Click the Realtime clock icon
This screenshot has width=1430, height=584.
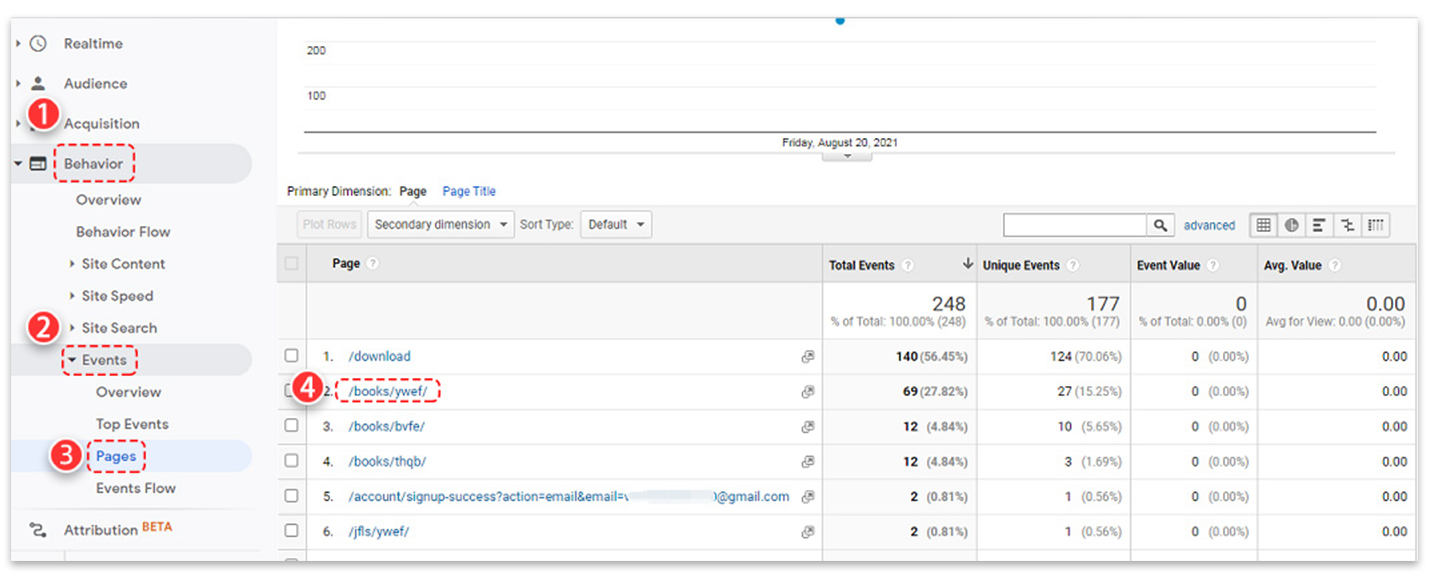coord(38,44)
